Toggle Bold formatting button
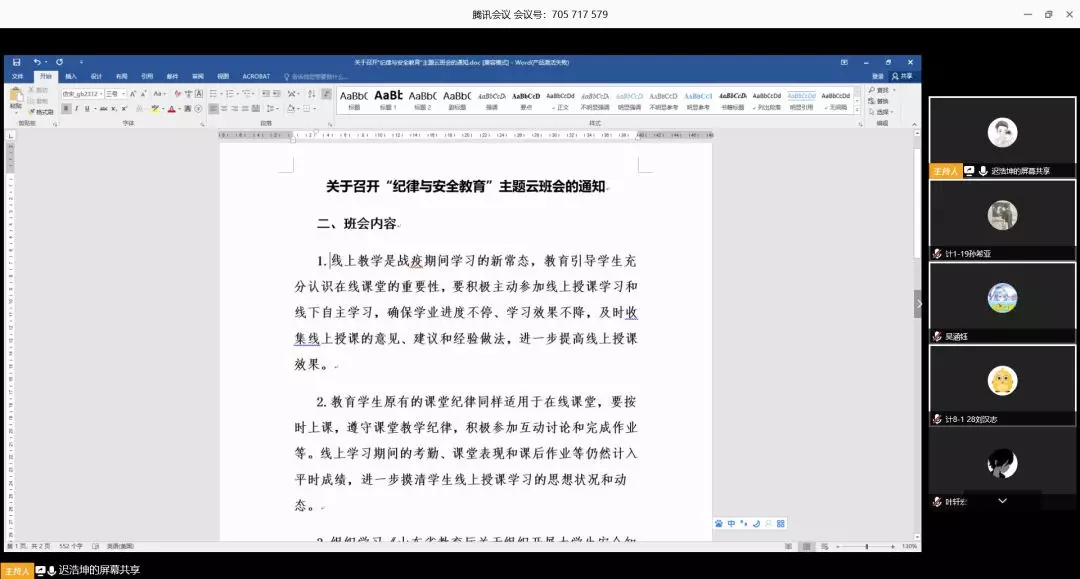 pos(66,109)
